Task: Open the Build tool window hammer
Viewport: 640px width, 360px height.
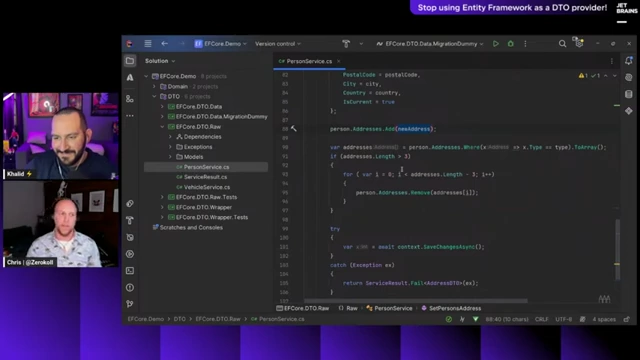Action: pyautogui.click(x=130, y=220)
